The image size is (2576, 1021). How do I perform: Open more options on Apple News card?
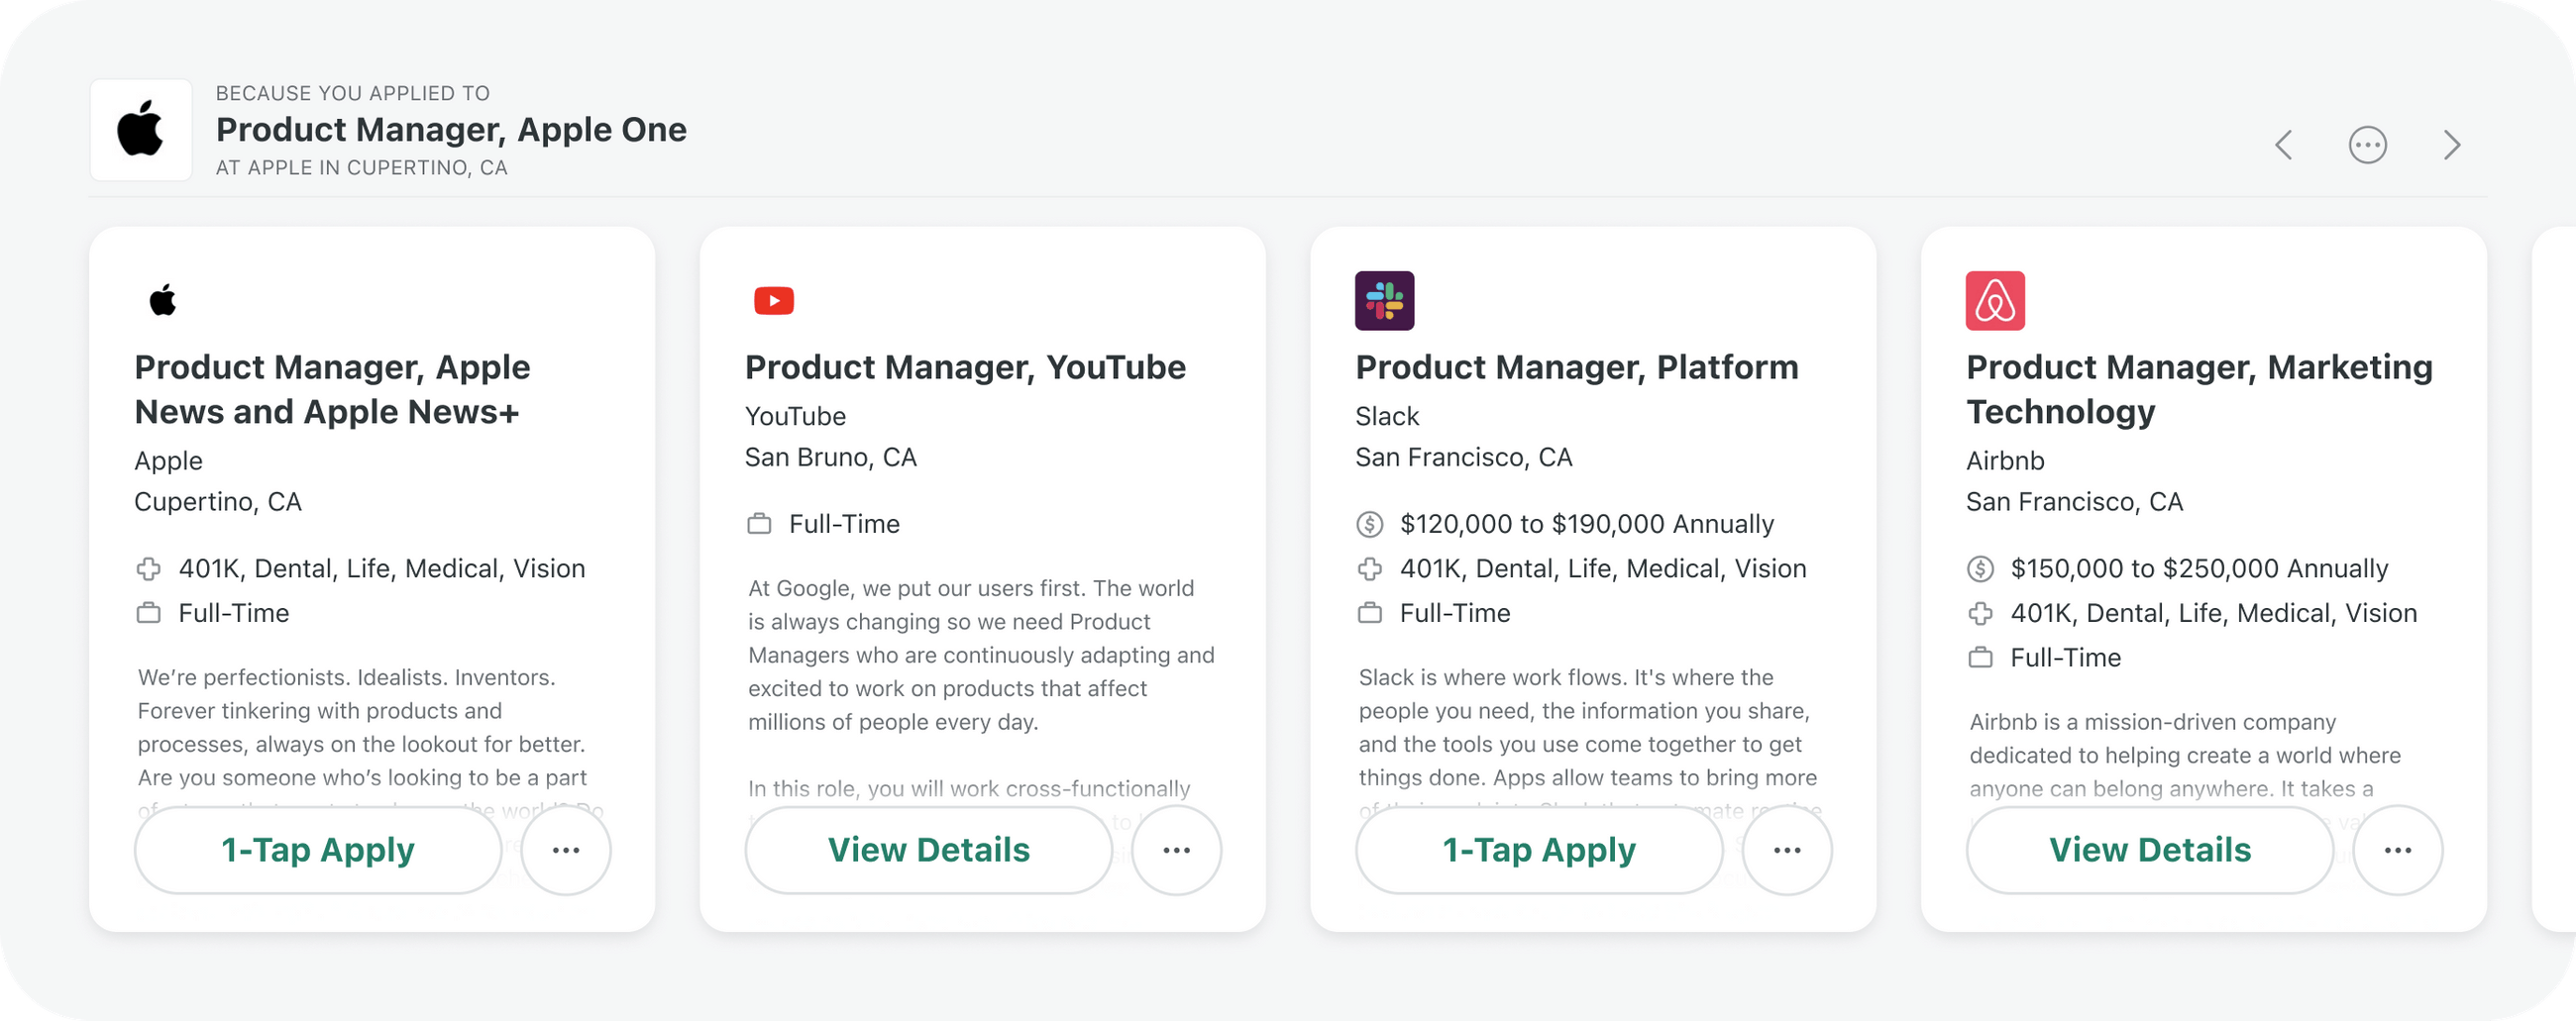click(x=566, y=850)
